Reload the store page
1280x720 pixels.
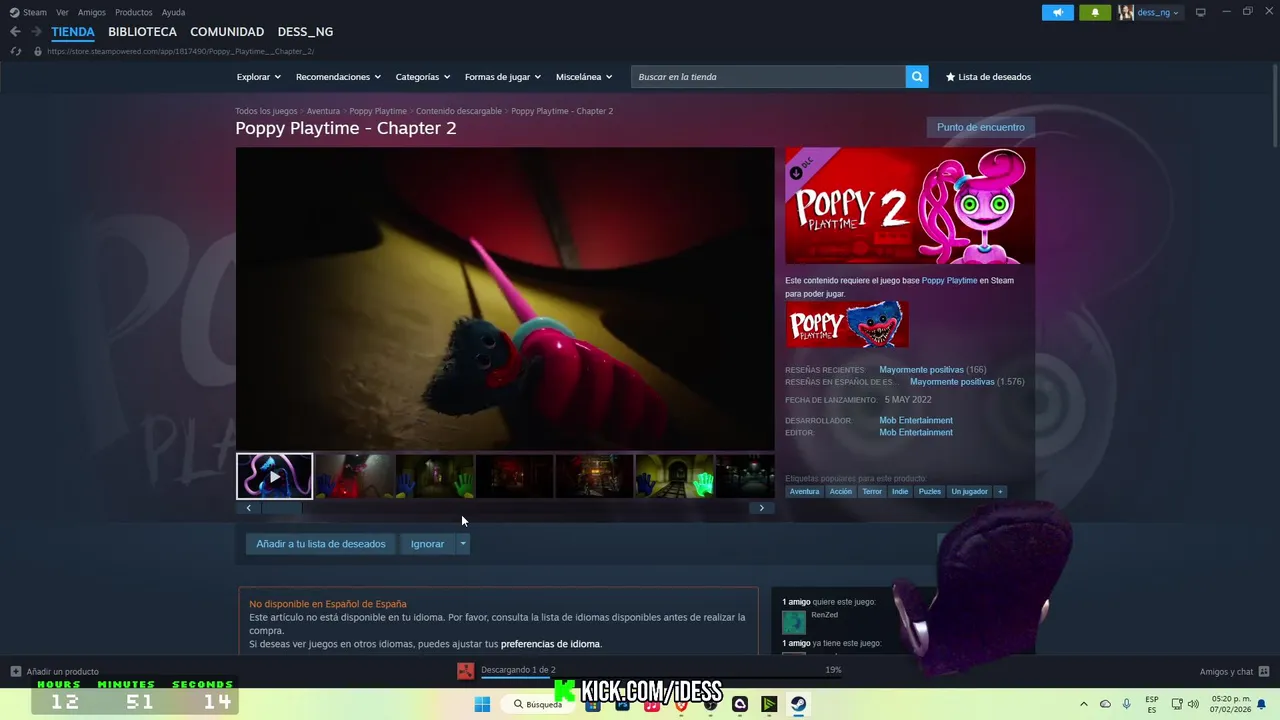point(15,51)
